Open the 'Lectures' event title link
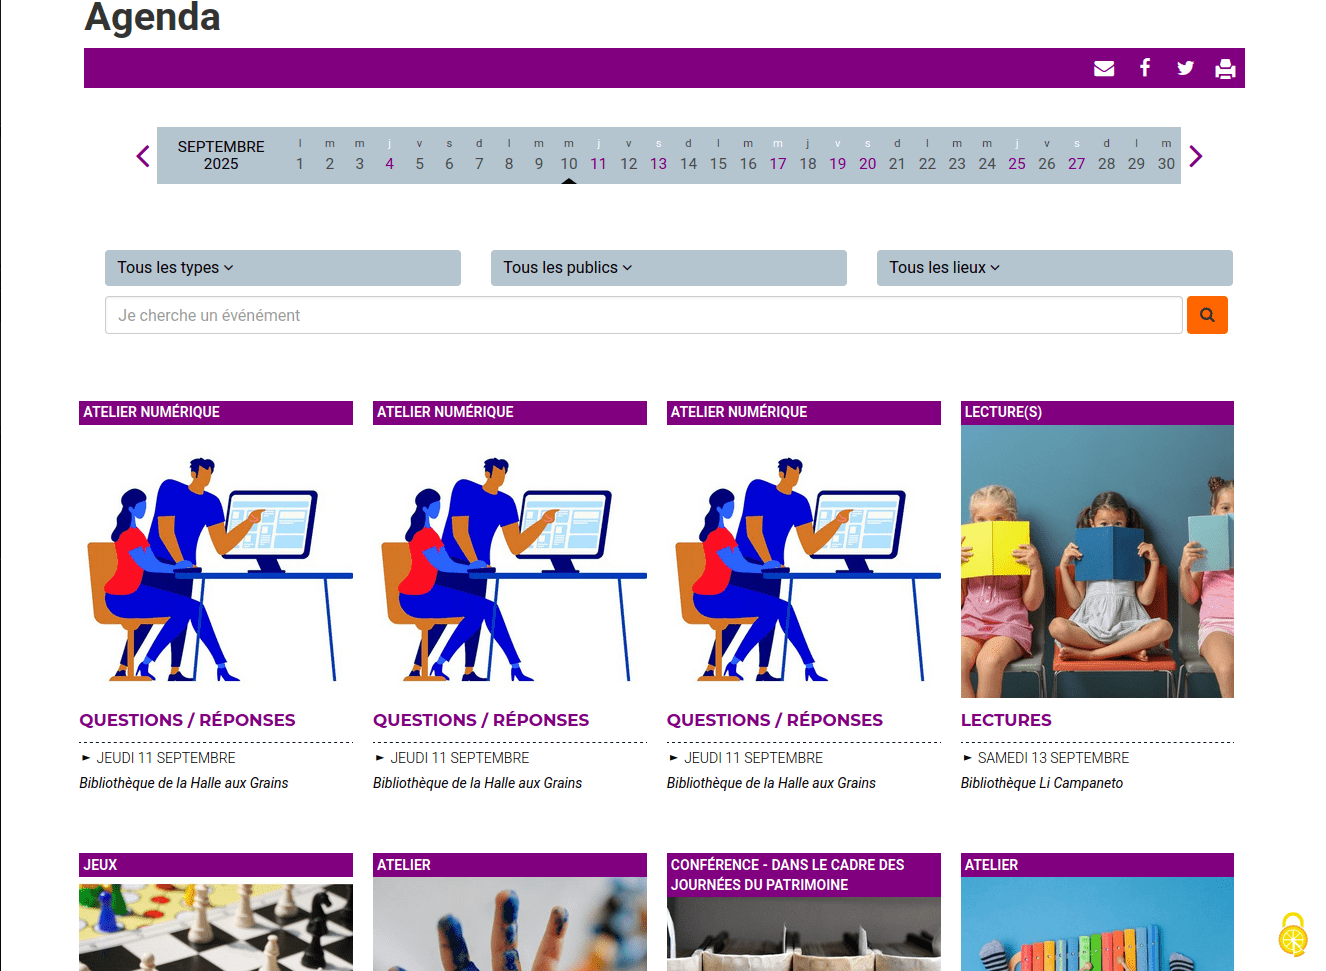1326x971 pixels. [x=1006, y=720]
